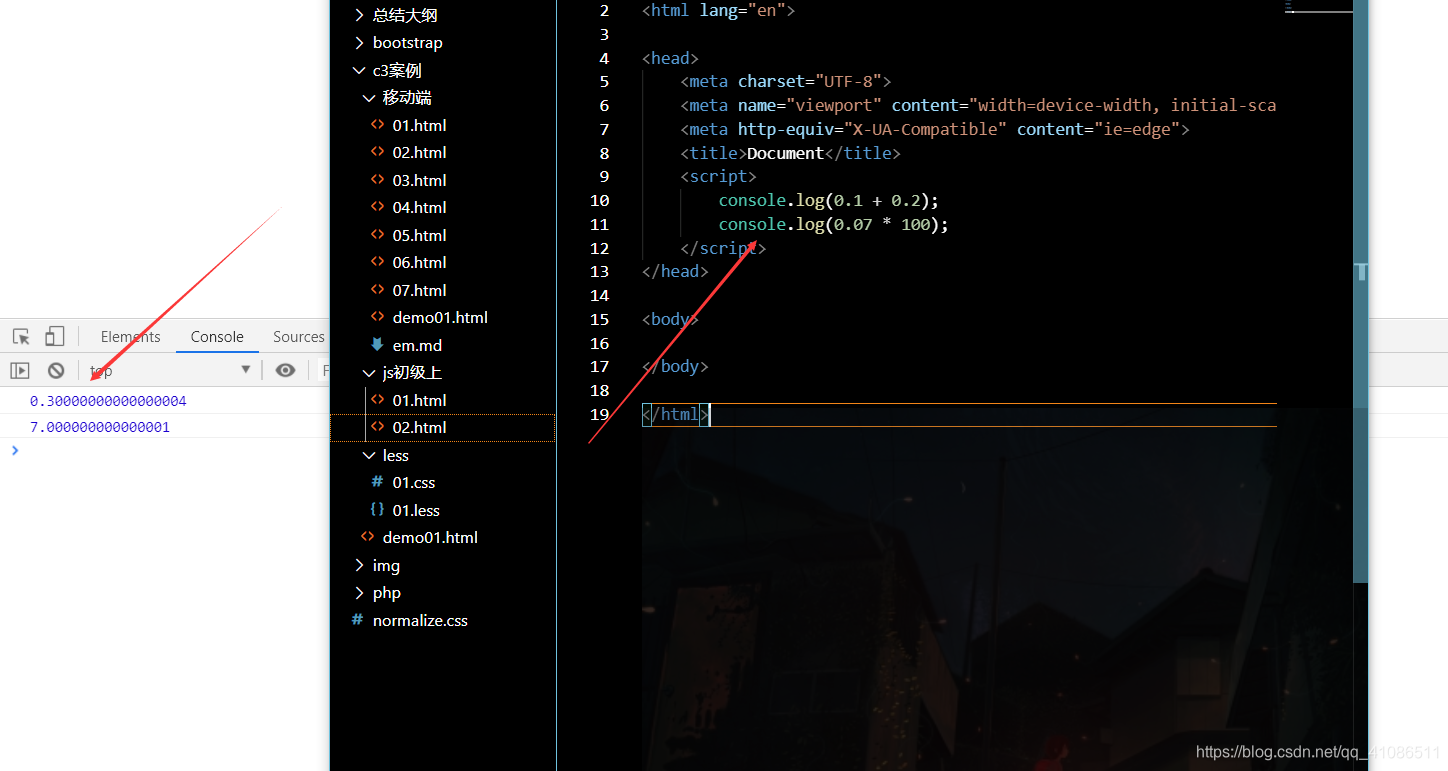Click the opening body tag
Image resolution: width=1448 pixels, height=771 pixels.
(x=670, y=319)
